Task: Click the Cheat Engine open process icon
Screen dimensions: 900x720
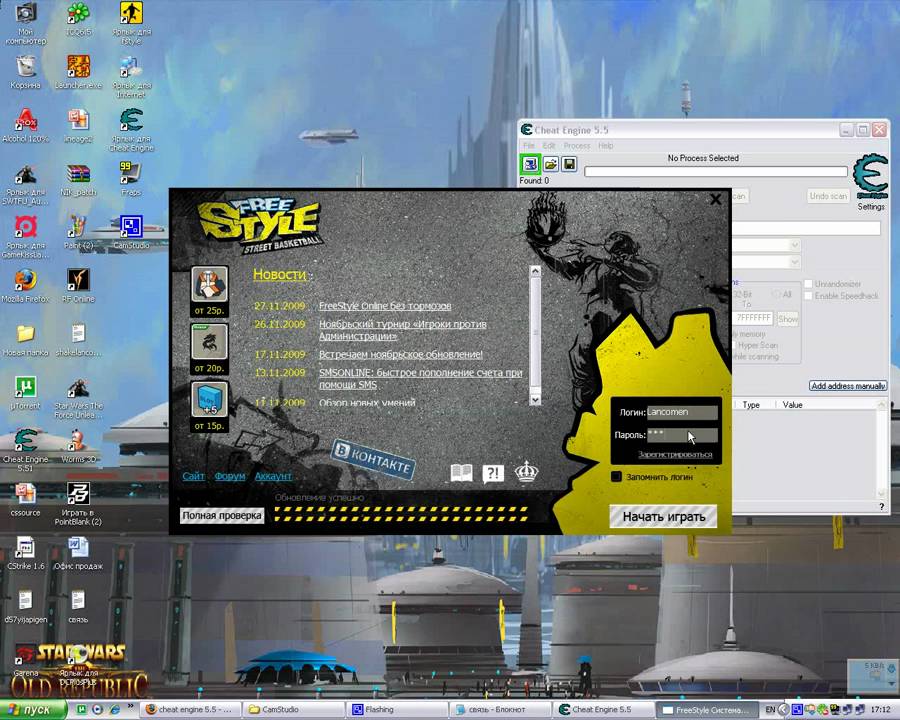Action: (530, 164)
